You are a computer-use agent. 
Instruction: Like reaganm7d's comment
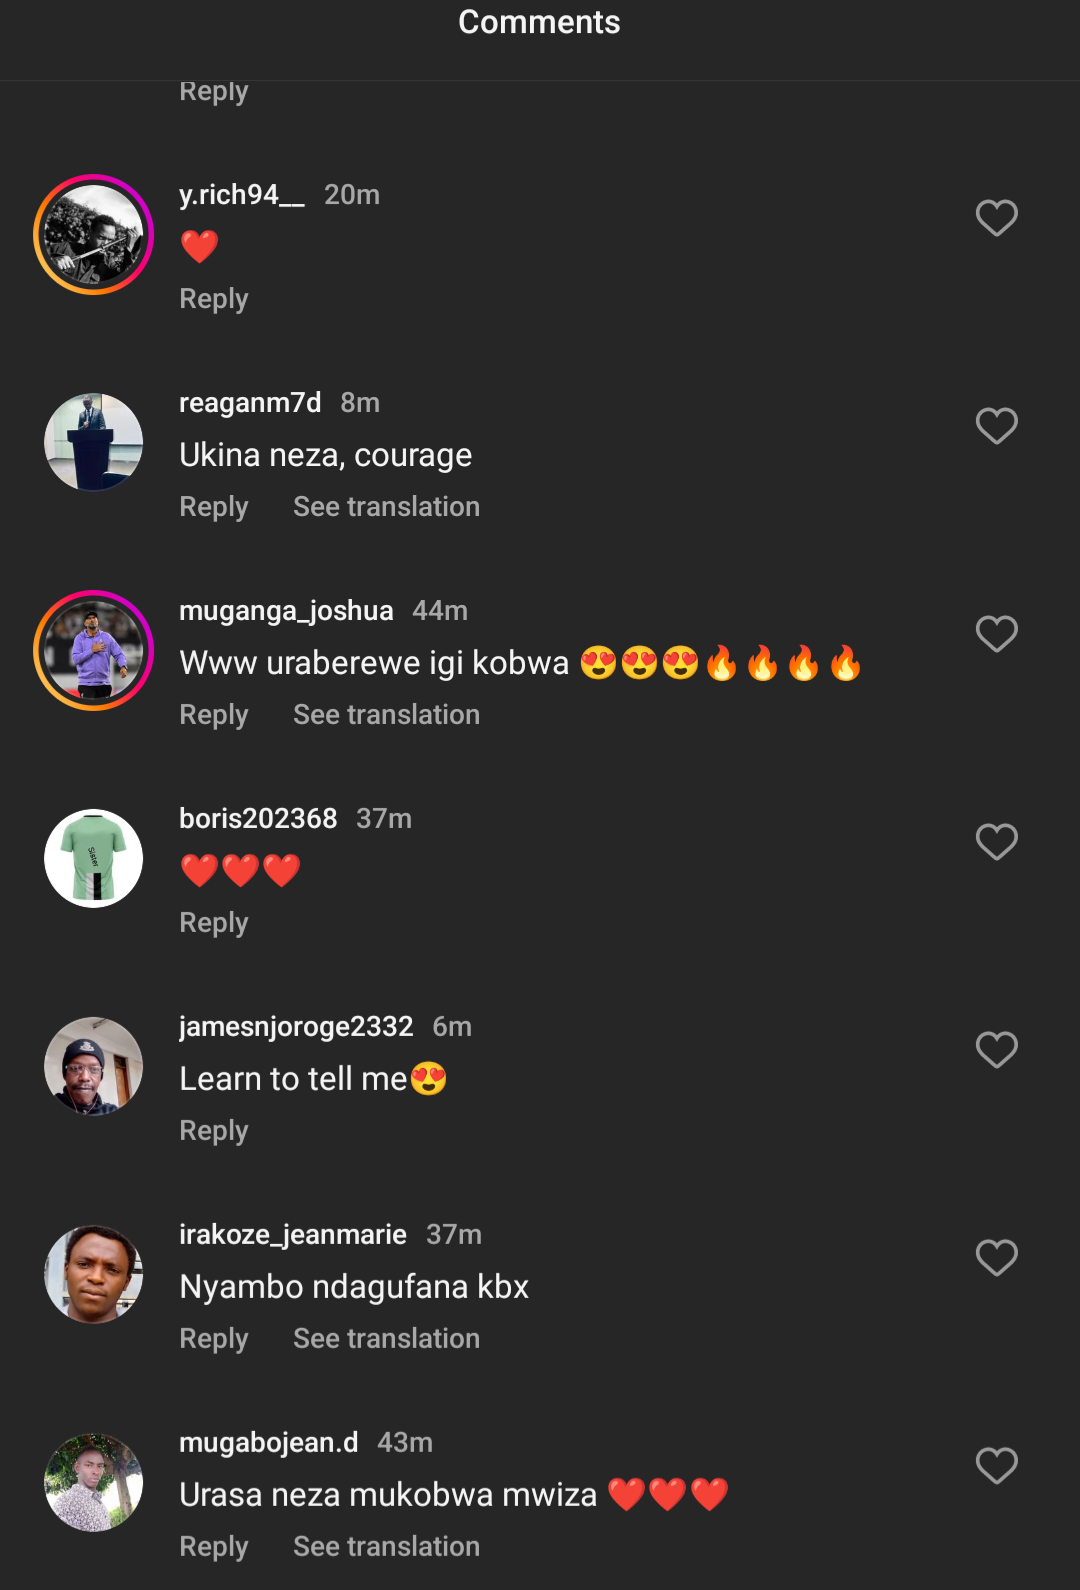[x=996, y=426]
